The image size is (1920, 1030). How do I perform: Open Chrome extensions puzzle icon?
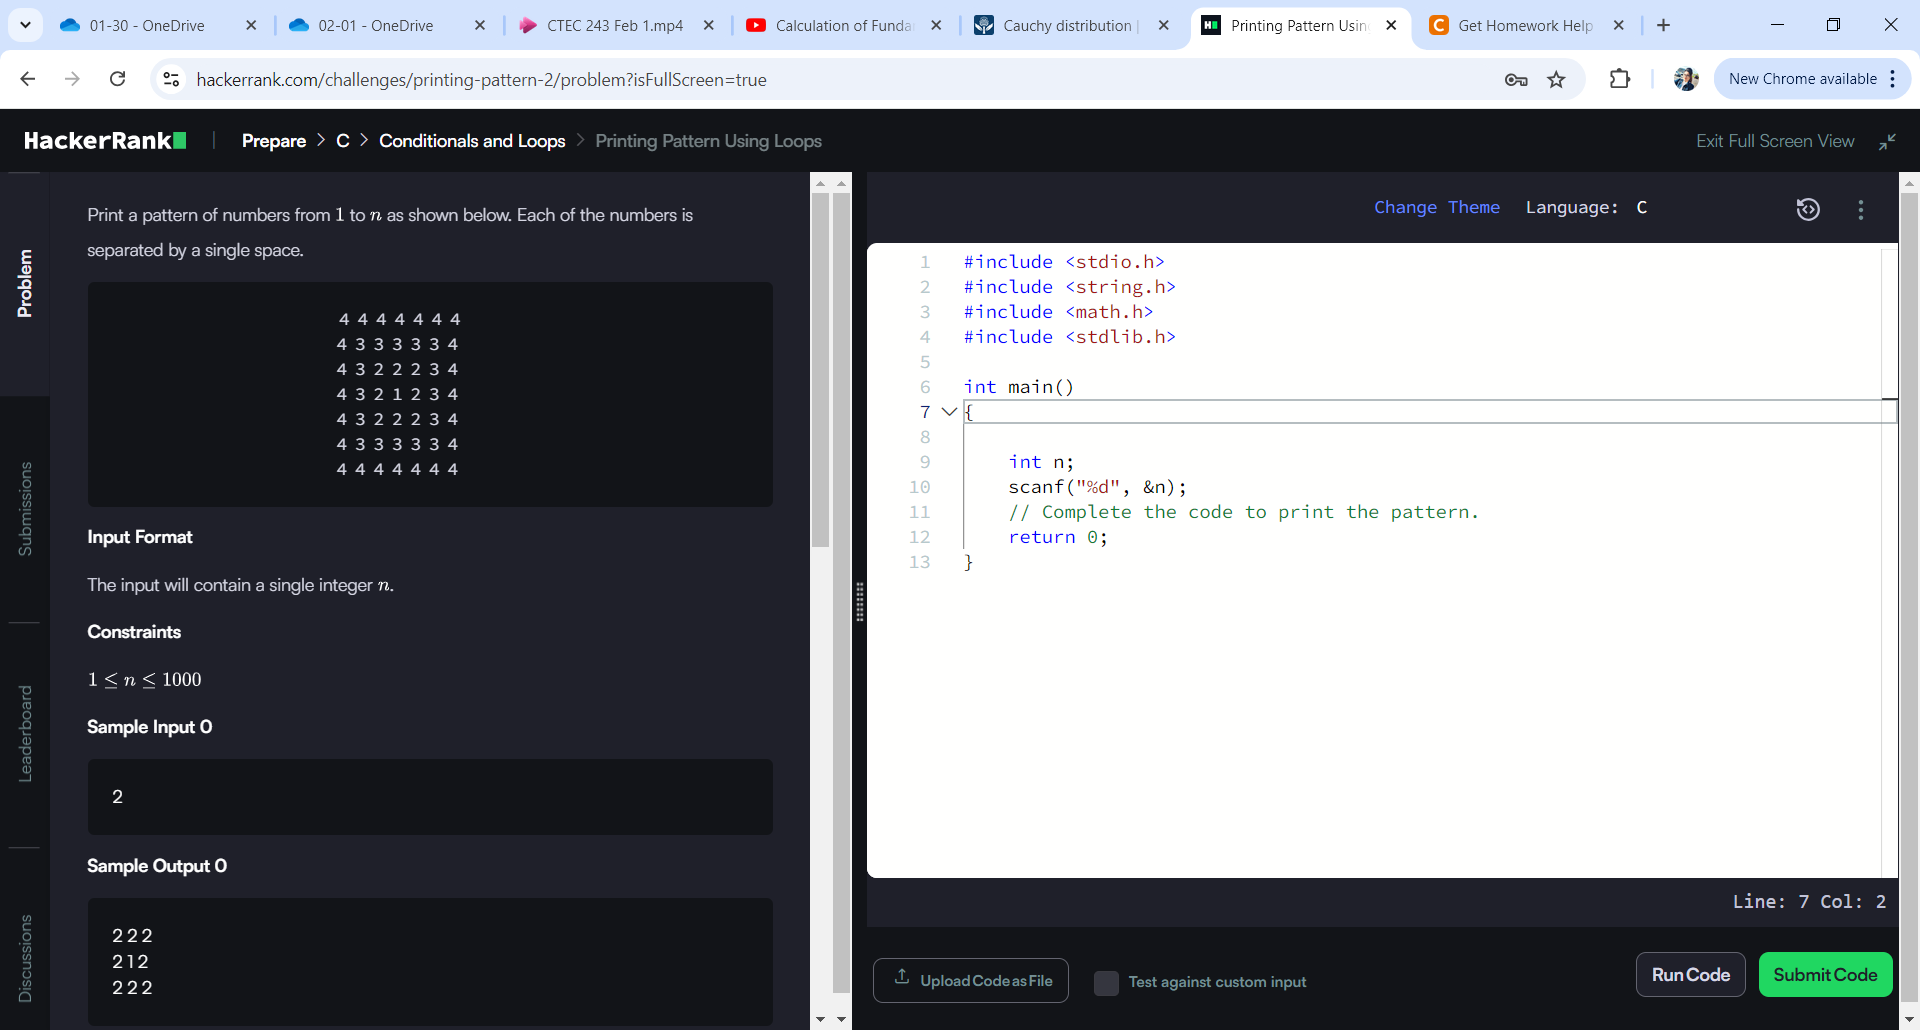pos(1620,79)
